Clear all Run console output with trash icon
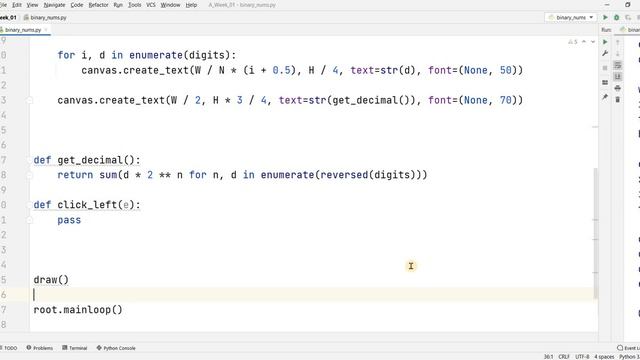 pos(618,100)
